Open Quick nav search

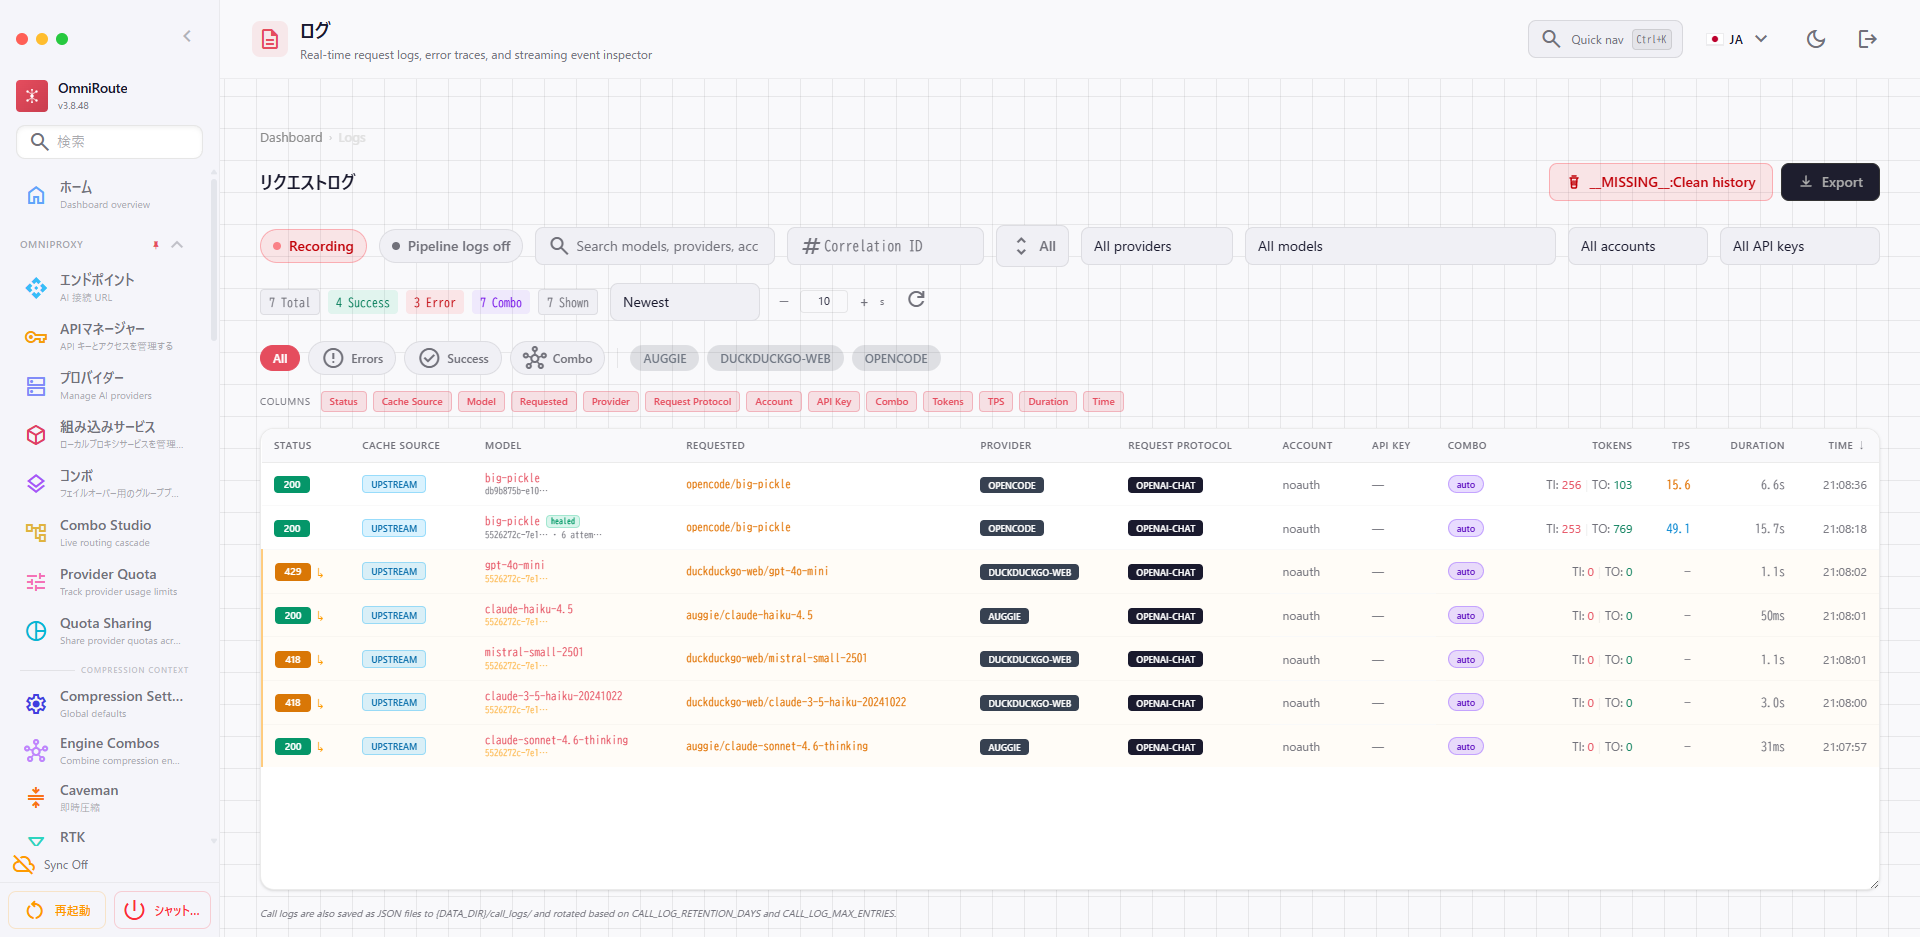(1605, 39)
